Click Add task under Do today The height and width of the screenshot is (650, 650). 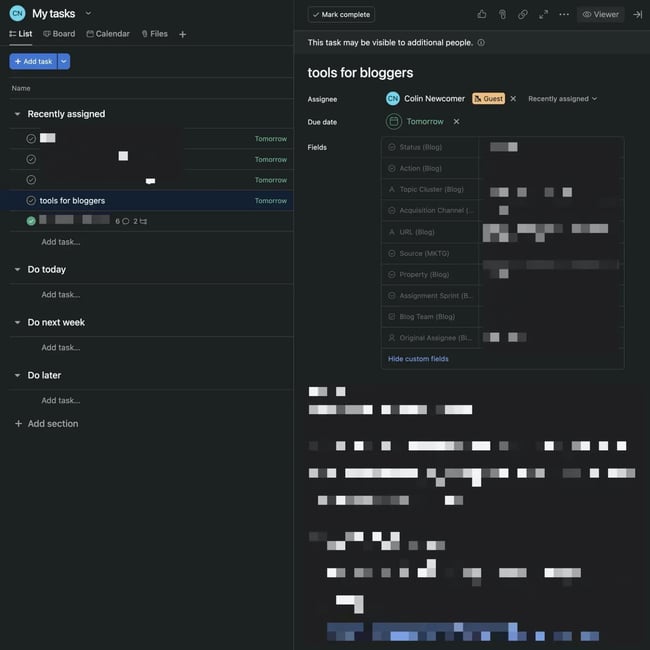(x=61, y=295)
